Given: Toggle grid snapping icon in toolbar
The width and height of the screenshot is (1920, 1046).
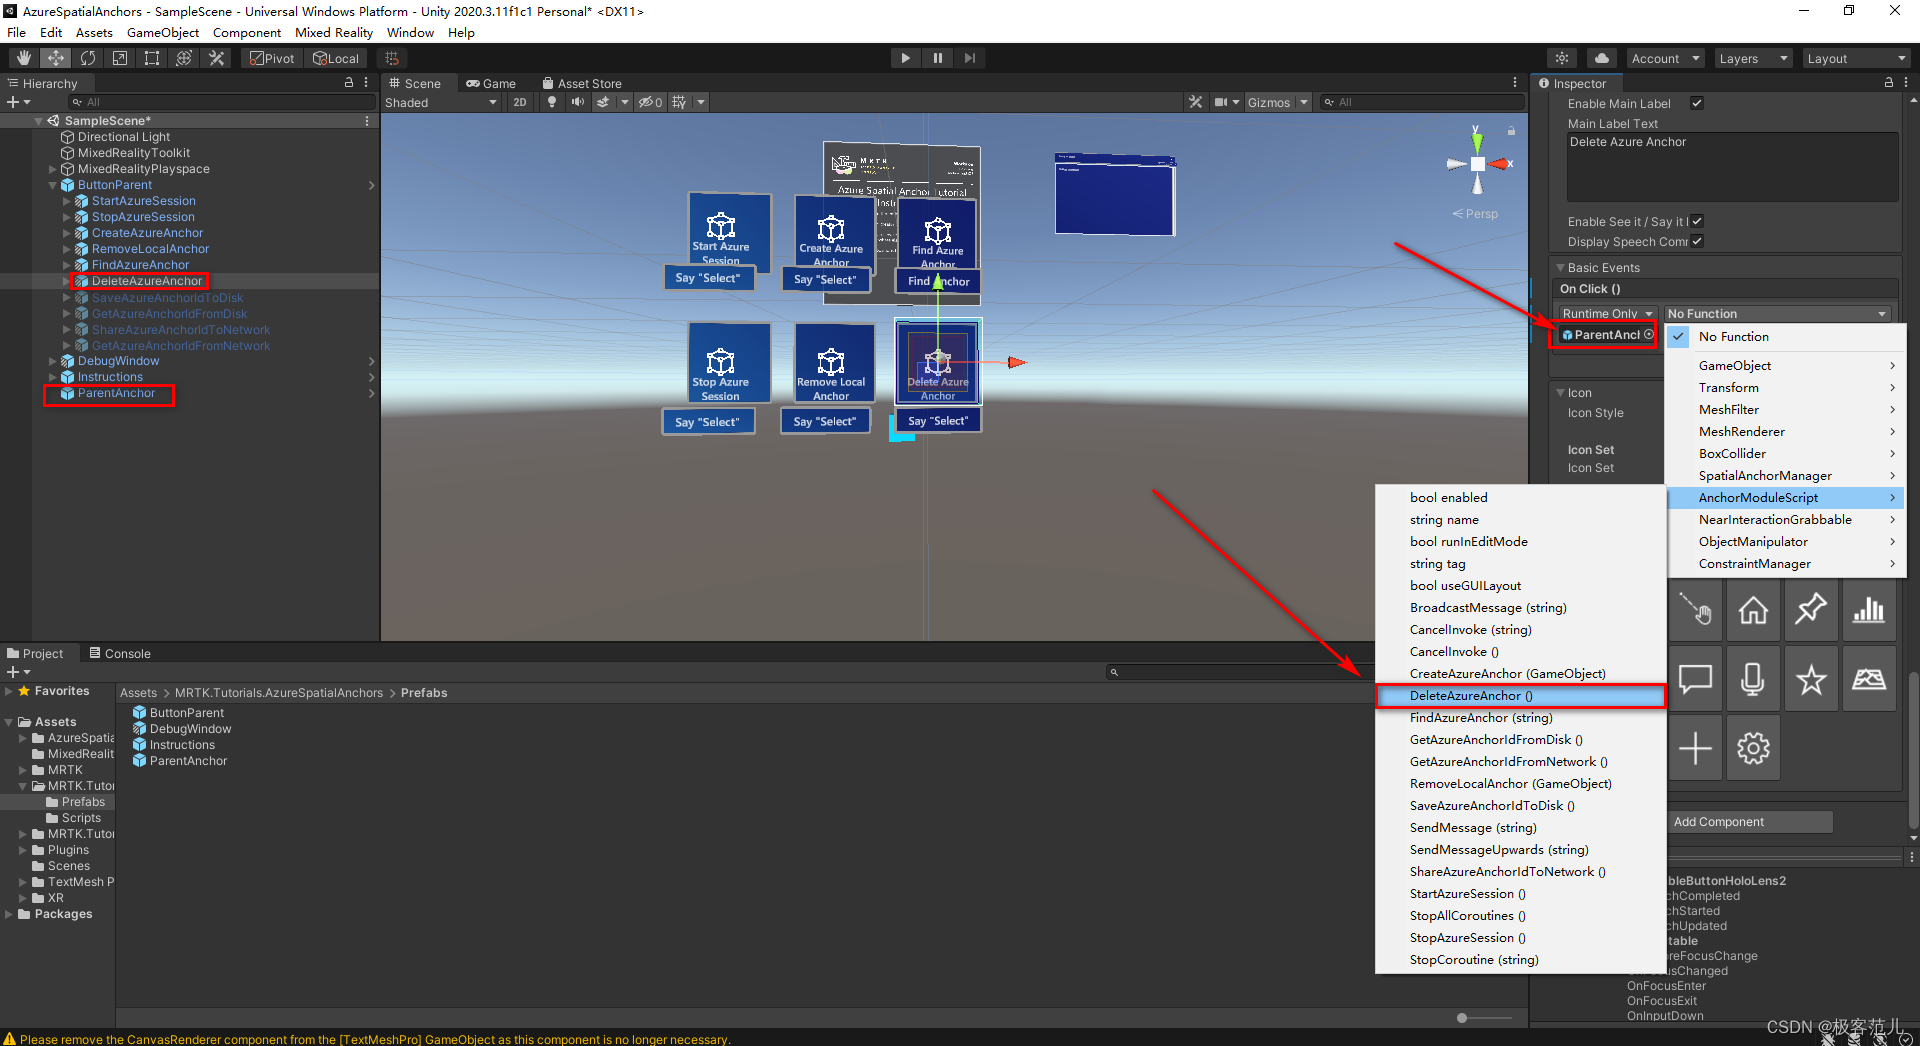Looking at the screenshot, I should click(392, 58).
